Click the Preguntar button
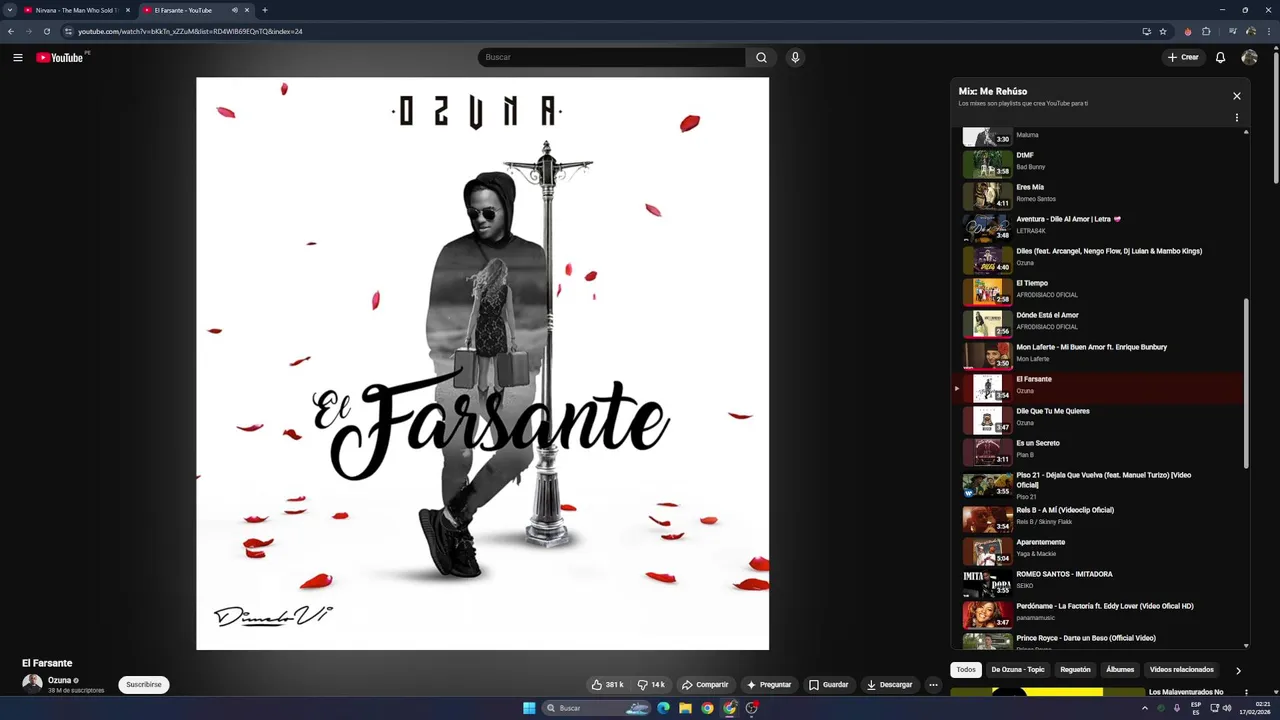 [x=769, y=685]
